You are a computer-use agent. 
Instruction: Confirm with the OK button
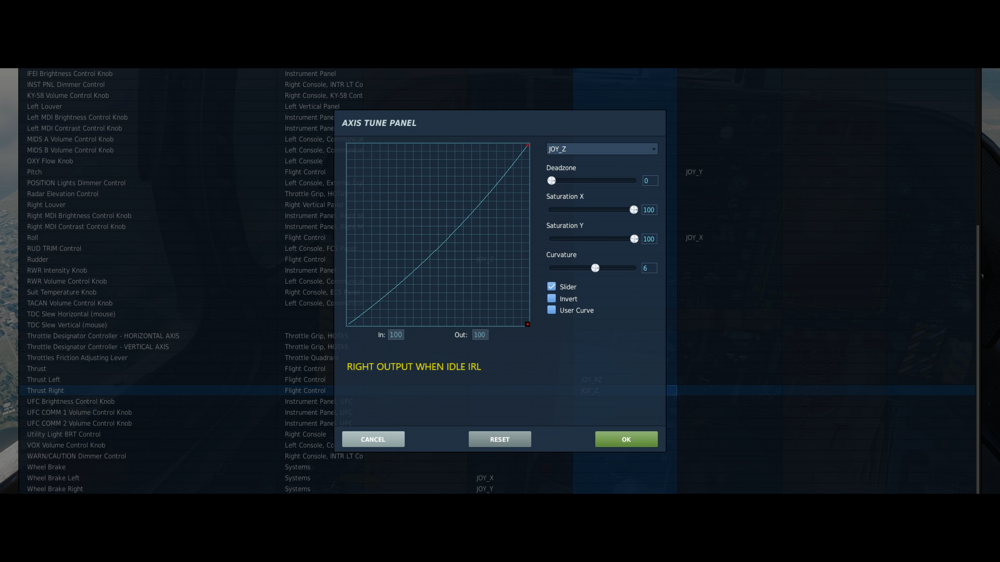(626, 439)
